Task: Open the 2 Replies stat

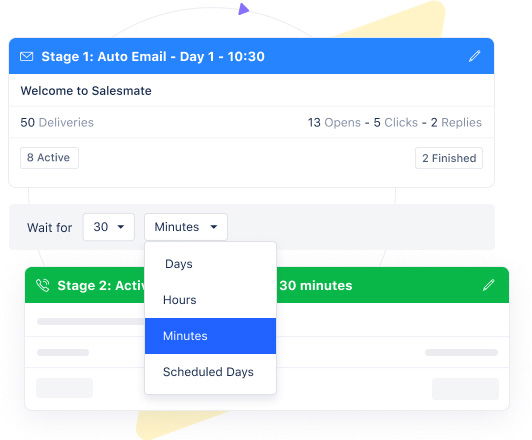Action: coord(456,122)
